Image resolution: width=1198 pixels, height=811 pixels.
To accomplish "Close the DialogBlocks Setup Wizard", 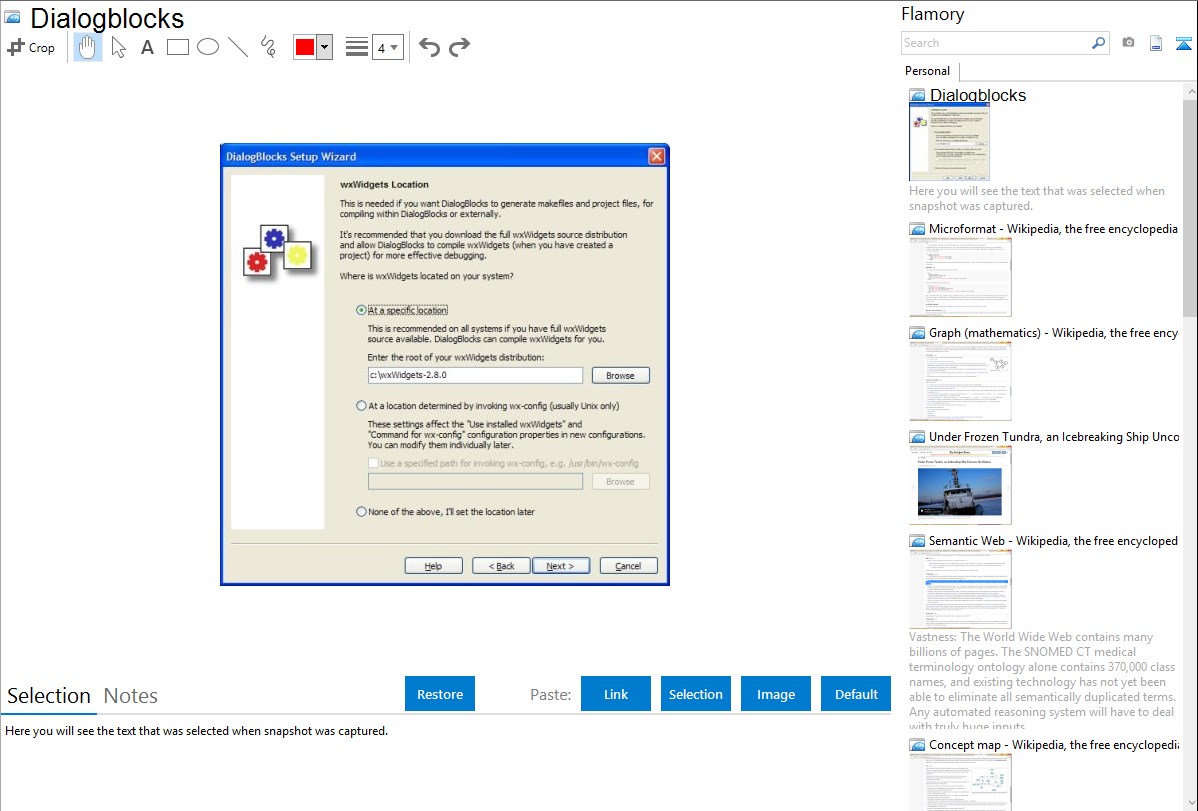I will point(656,156).
